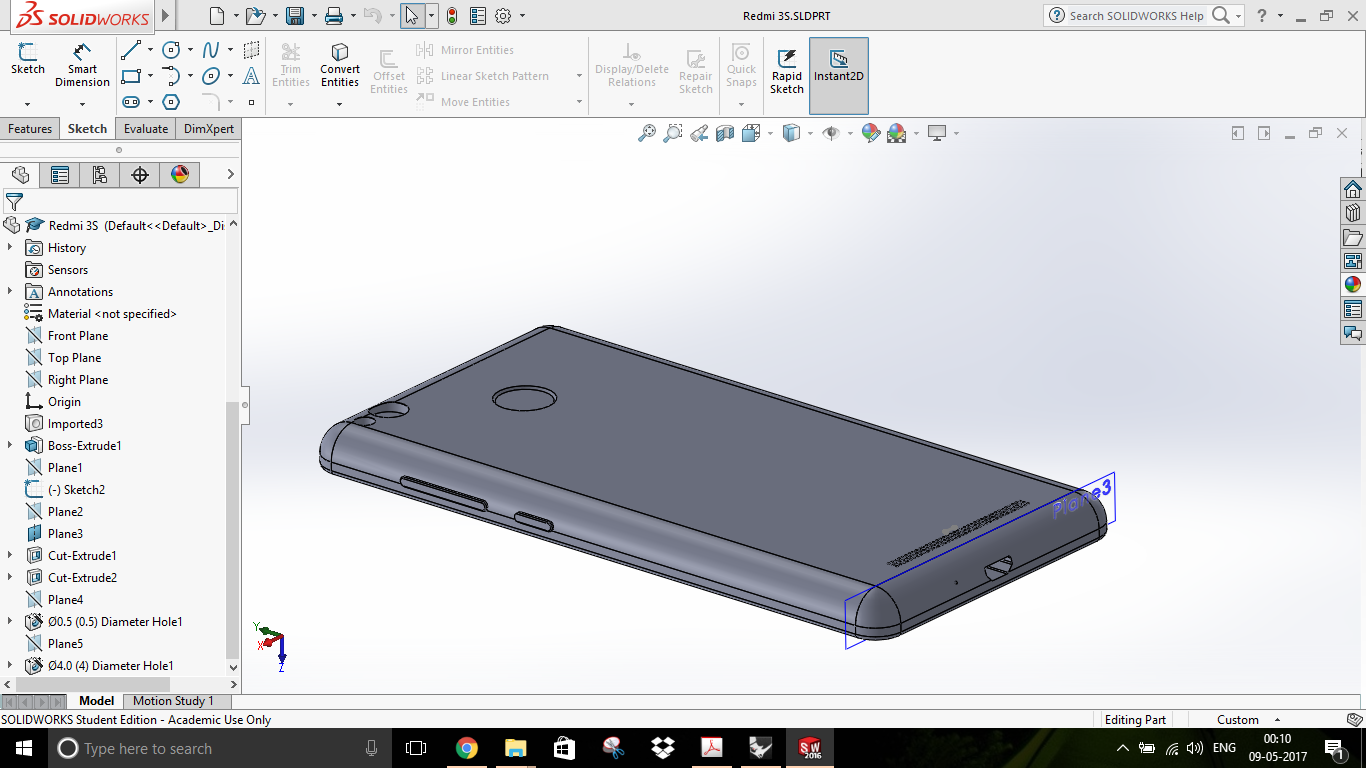The width and height of the screenshot is (1366, 768).
Task: Click the Zoom to Fit icon
Action: click(647, 133)
